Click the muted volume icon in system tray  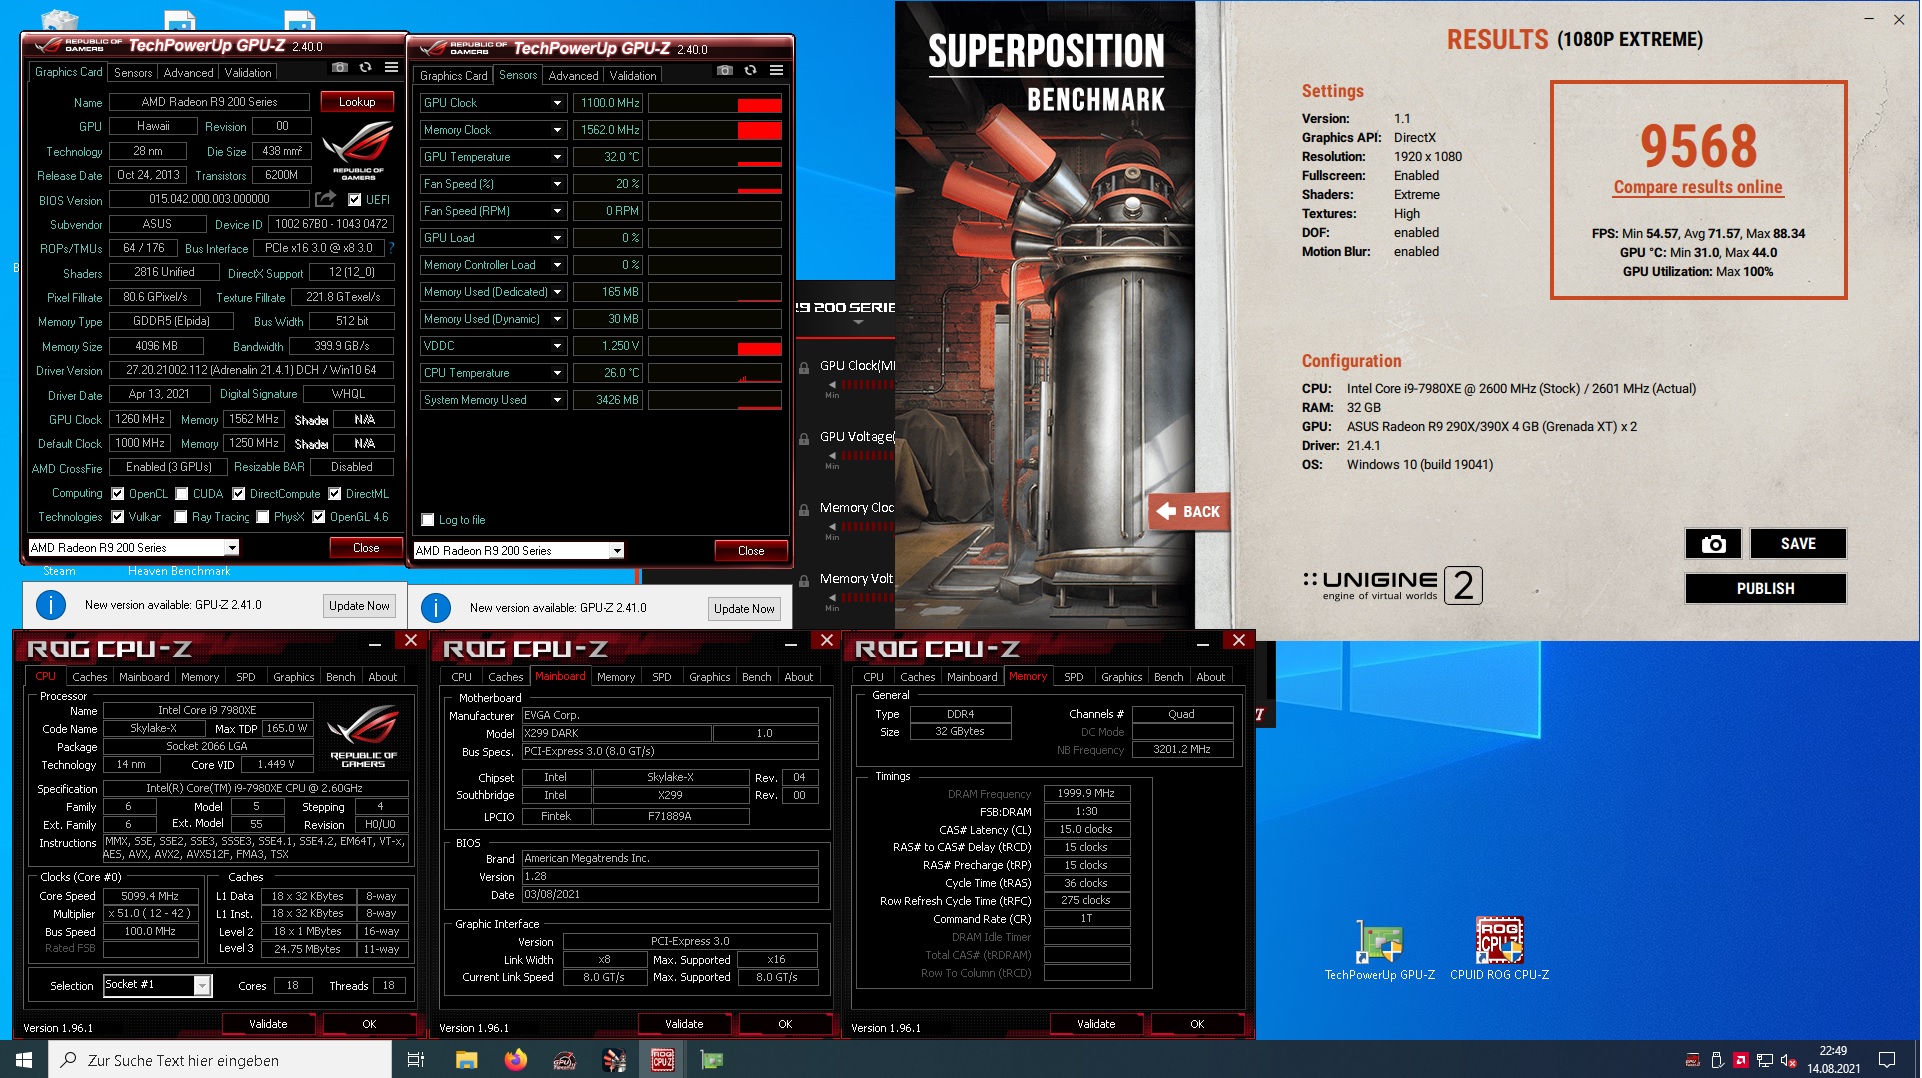pyautogui.click(x=1789, y=1061)
